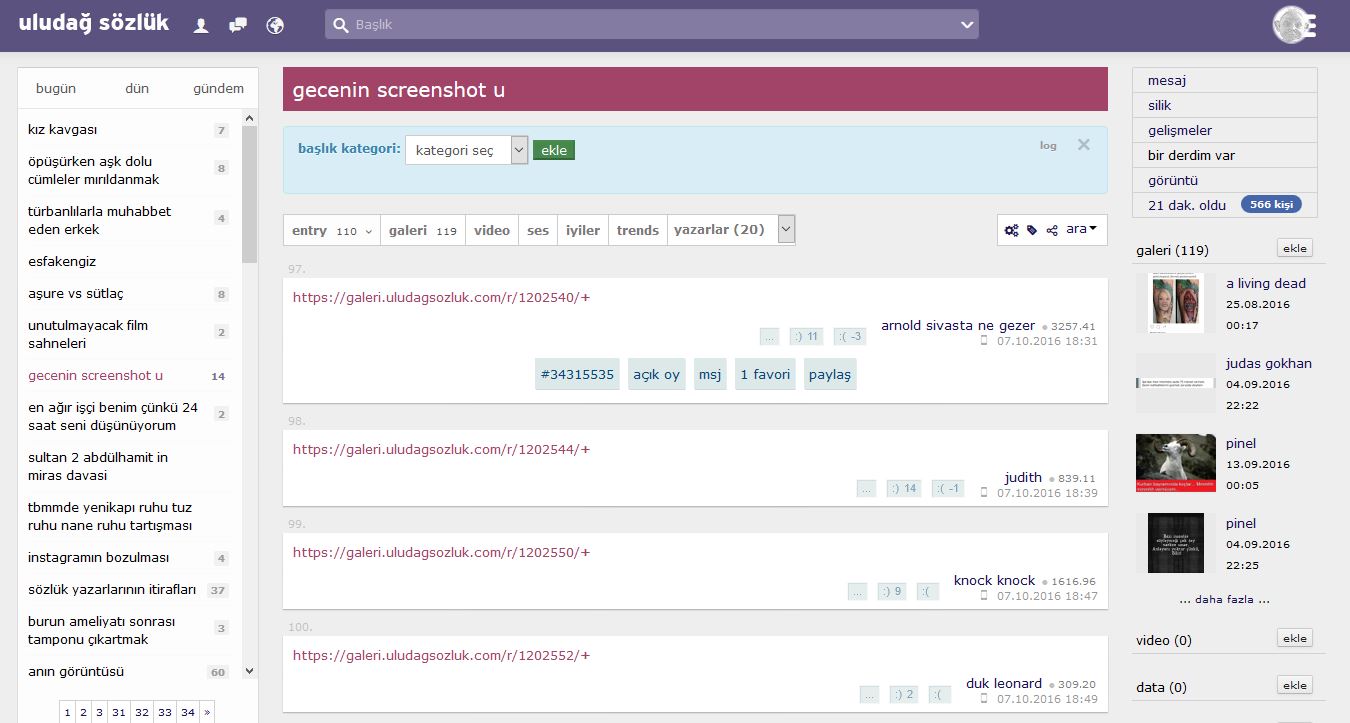Open the 'ara' dropdown menu
The width and height of the screenshot is (1350, 723).
(x=1080, y=229)
